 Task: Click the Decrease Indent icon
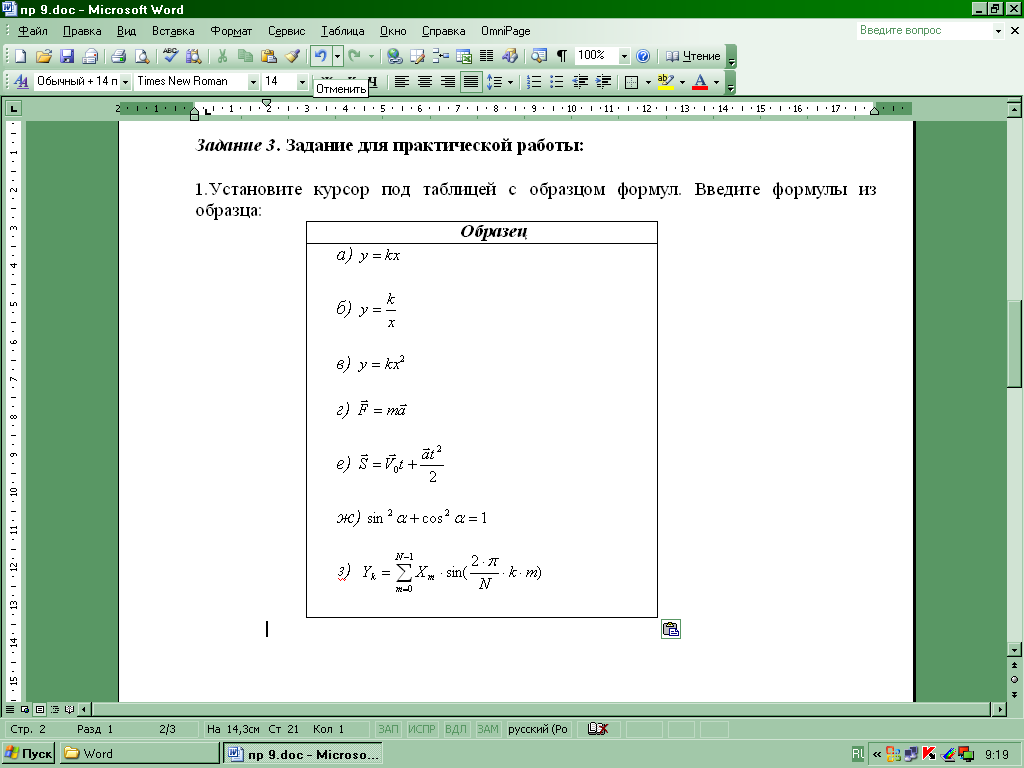(580, 82)
